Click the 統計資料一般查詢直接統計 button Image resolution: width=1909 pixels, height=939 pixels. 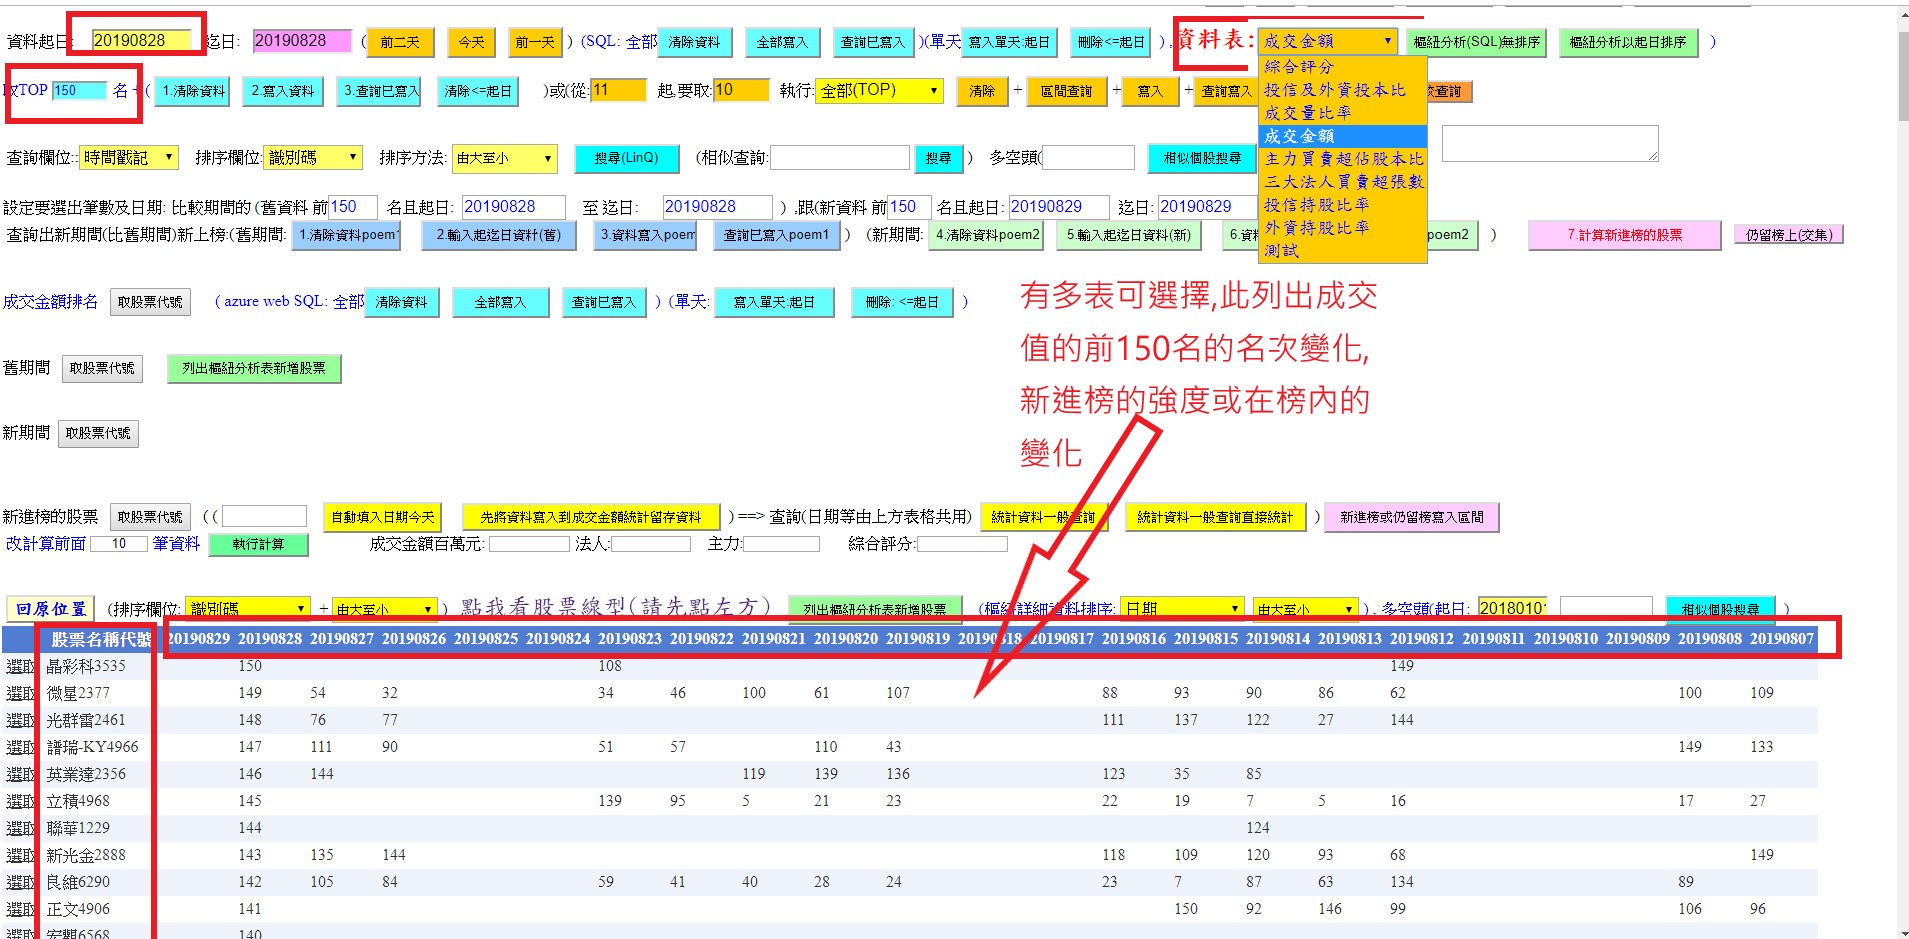(x=1215, y=517)
